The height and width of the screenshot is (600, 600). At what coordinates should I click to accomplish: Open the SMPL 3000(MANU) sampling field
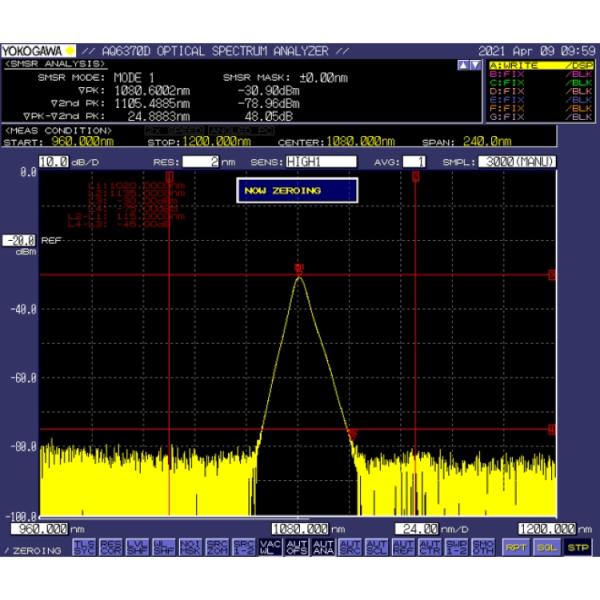coord(516,161)
